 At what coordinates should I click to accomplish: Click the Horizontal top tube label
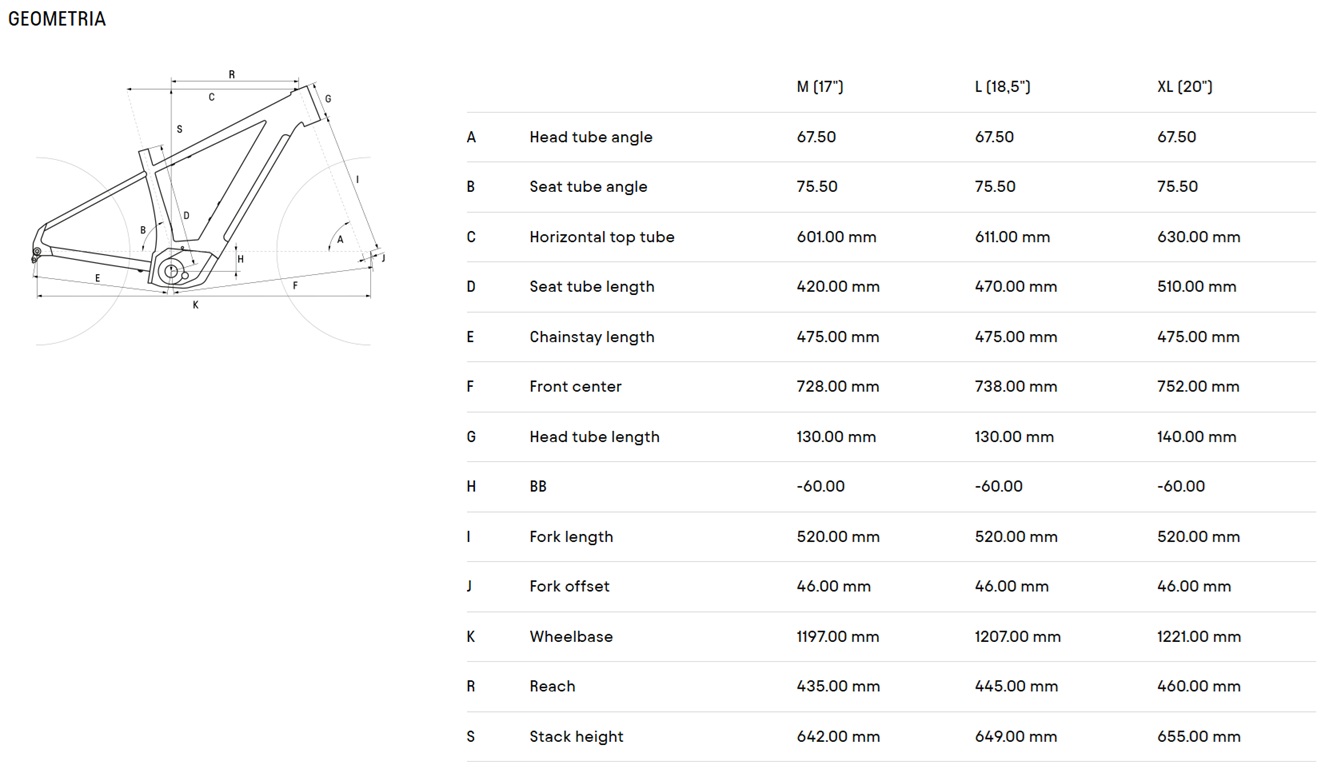tap(602, 237)
